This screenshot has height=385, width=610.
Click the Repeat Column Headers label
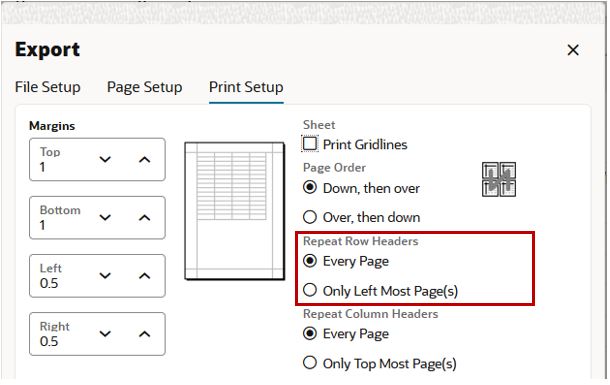[371, 314]
